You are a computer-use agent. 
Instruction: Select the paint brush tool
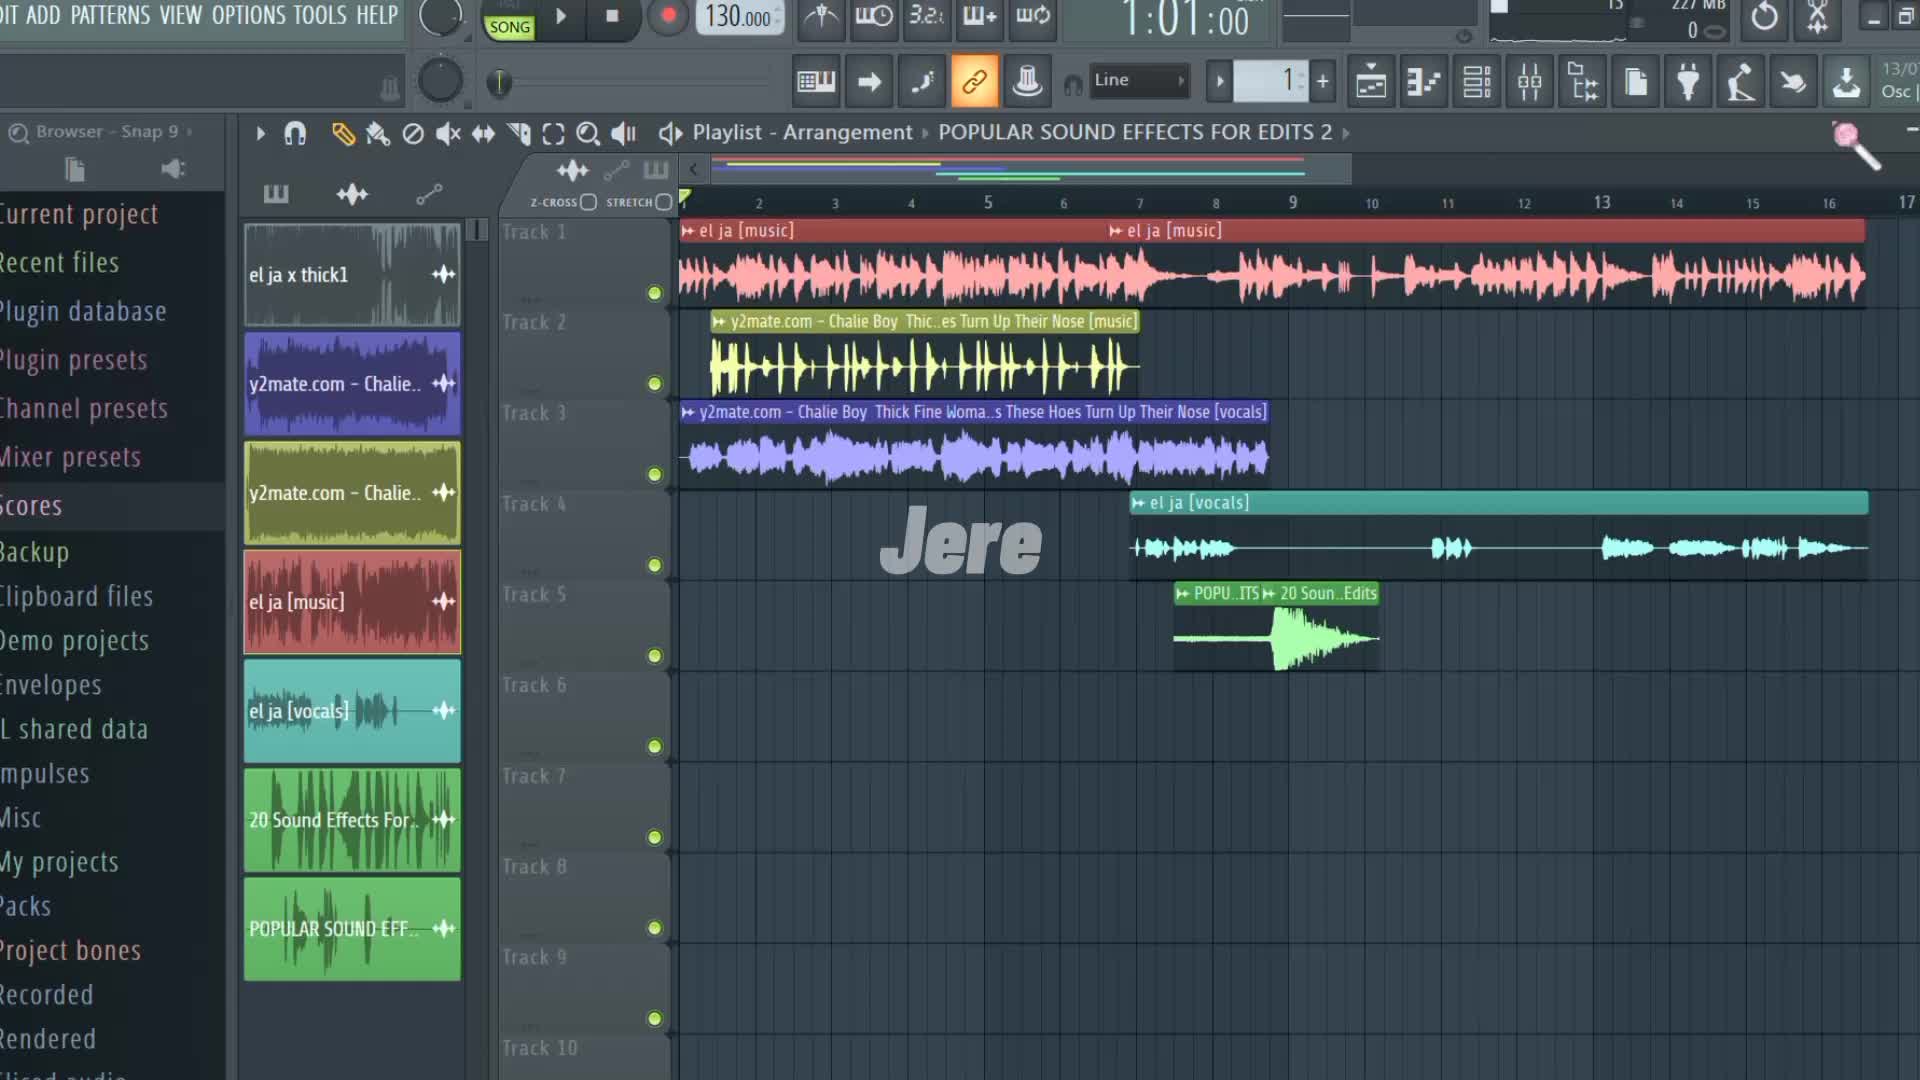tap(377, 133)
